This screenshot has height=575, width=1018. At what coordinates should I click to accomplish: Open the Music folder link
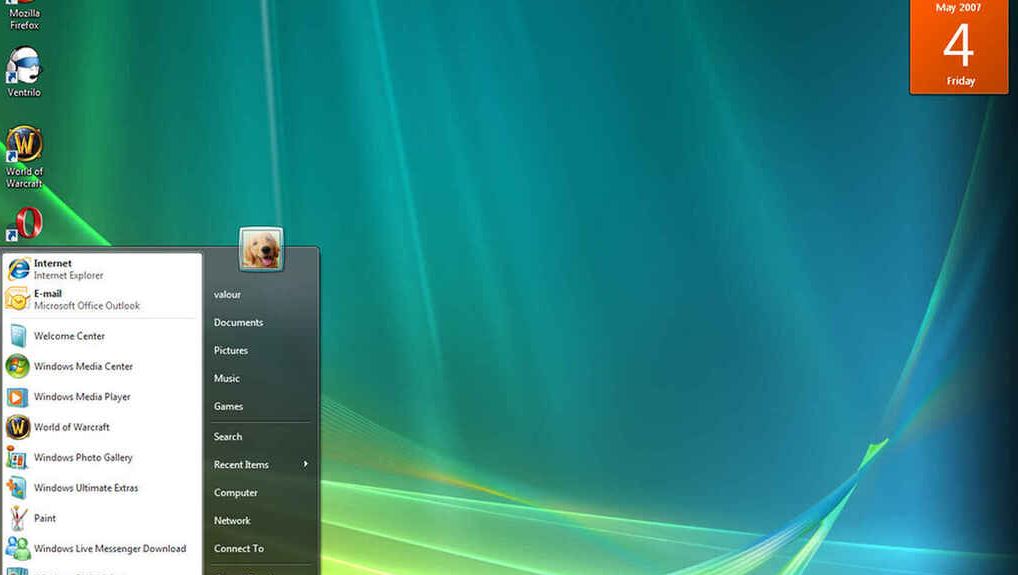[227, 378]
